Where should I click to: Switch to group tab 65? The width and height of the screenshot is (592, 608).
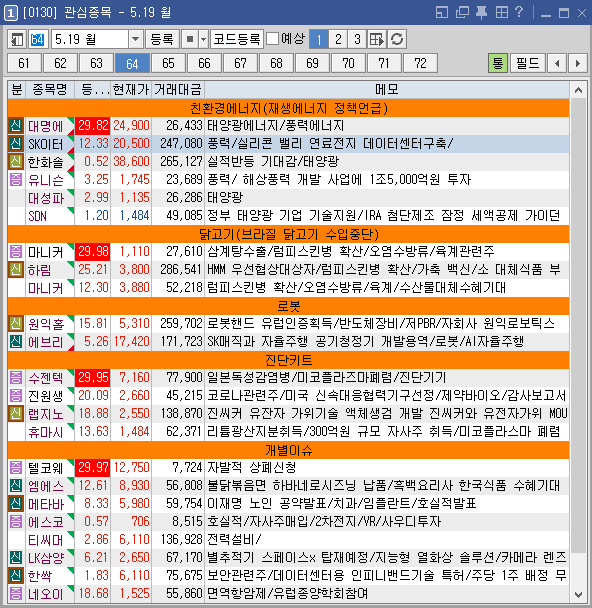pyautogui.click(x=168, y=63)
